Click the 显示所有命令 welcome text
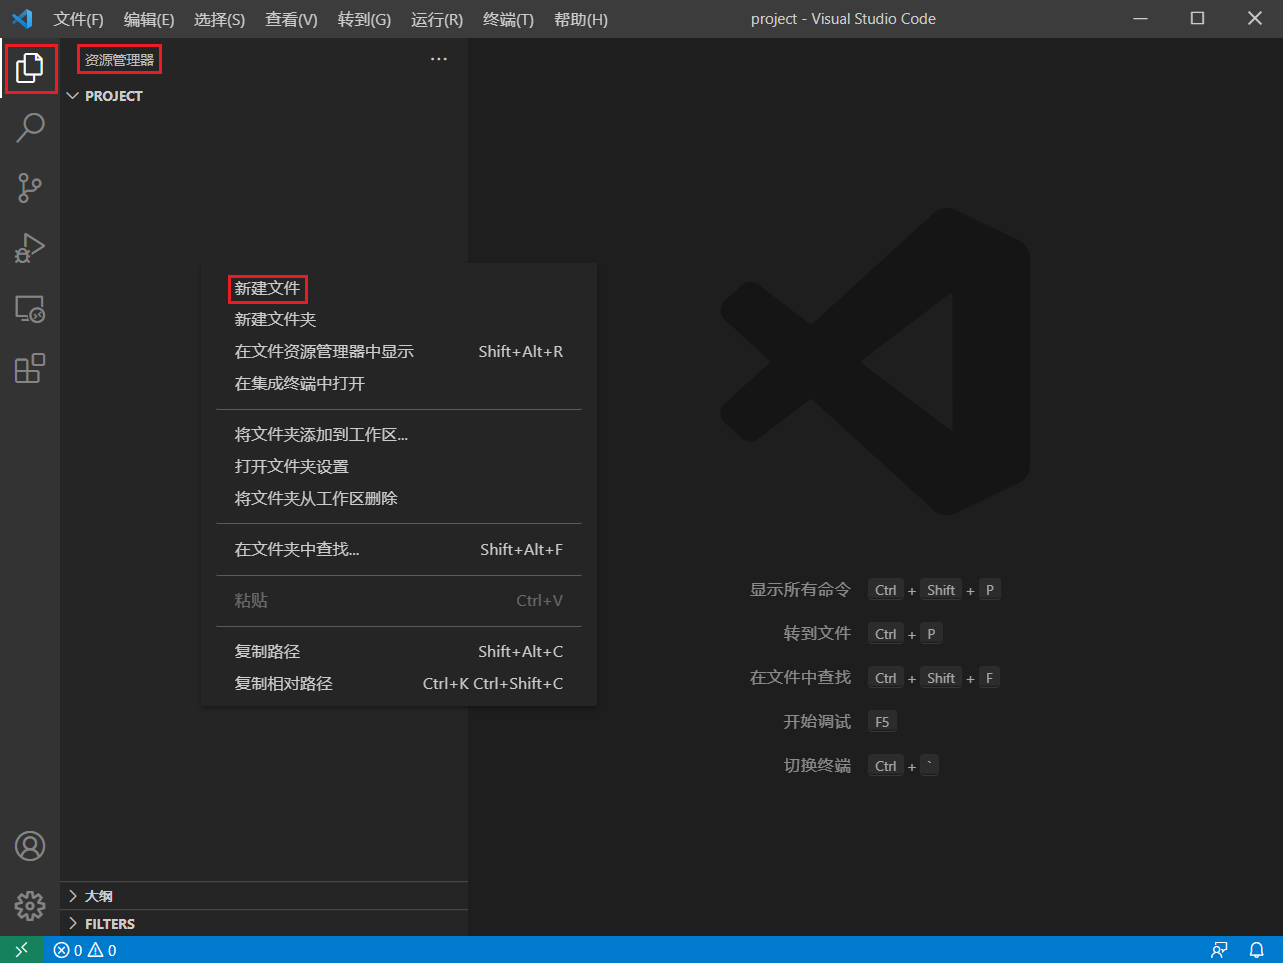1283x963 pixels. pos(800,590)
